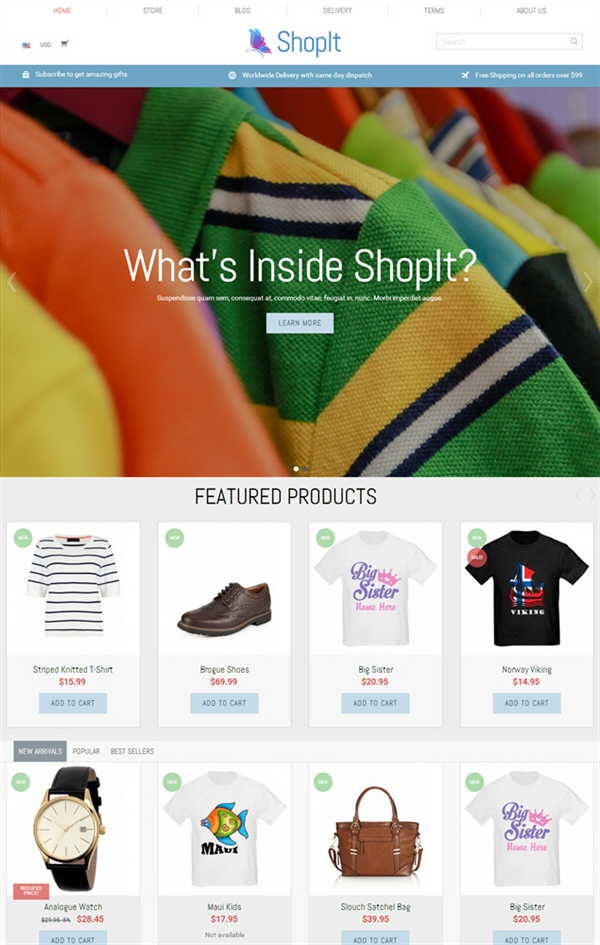Click the Learn More button
The height and width of the screenshot is (945, 600).
click(299, 323)
